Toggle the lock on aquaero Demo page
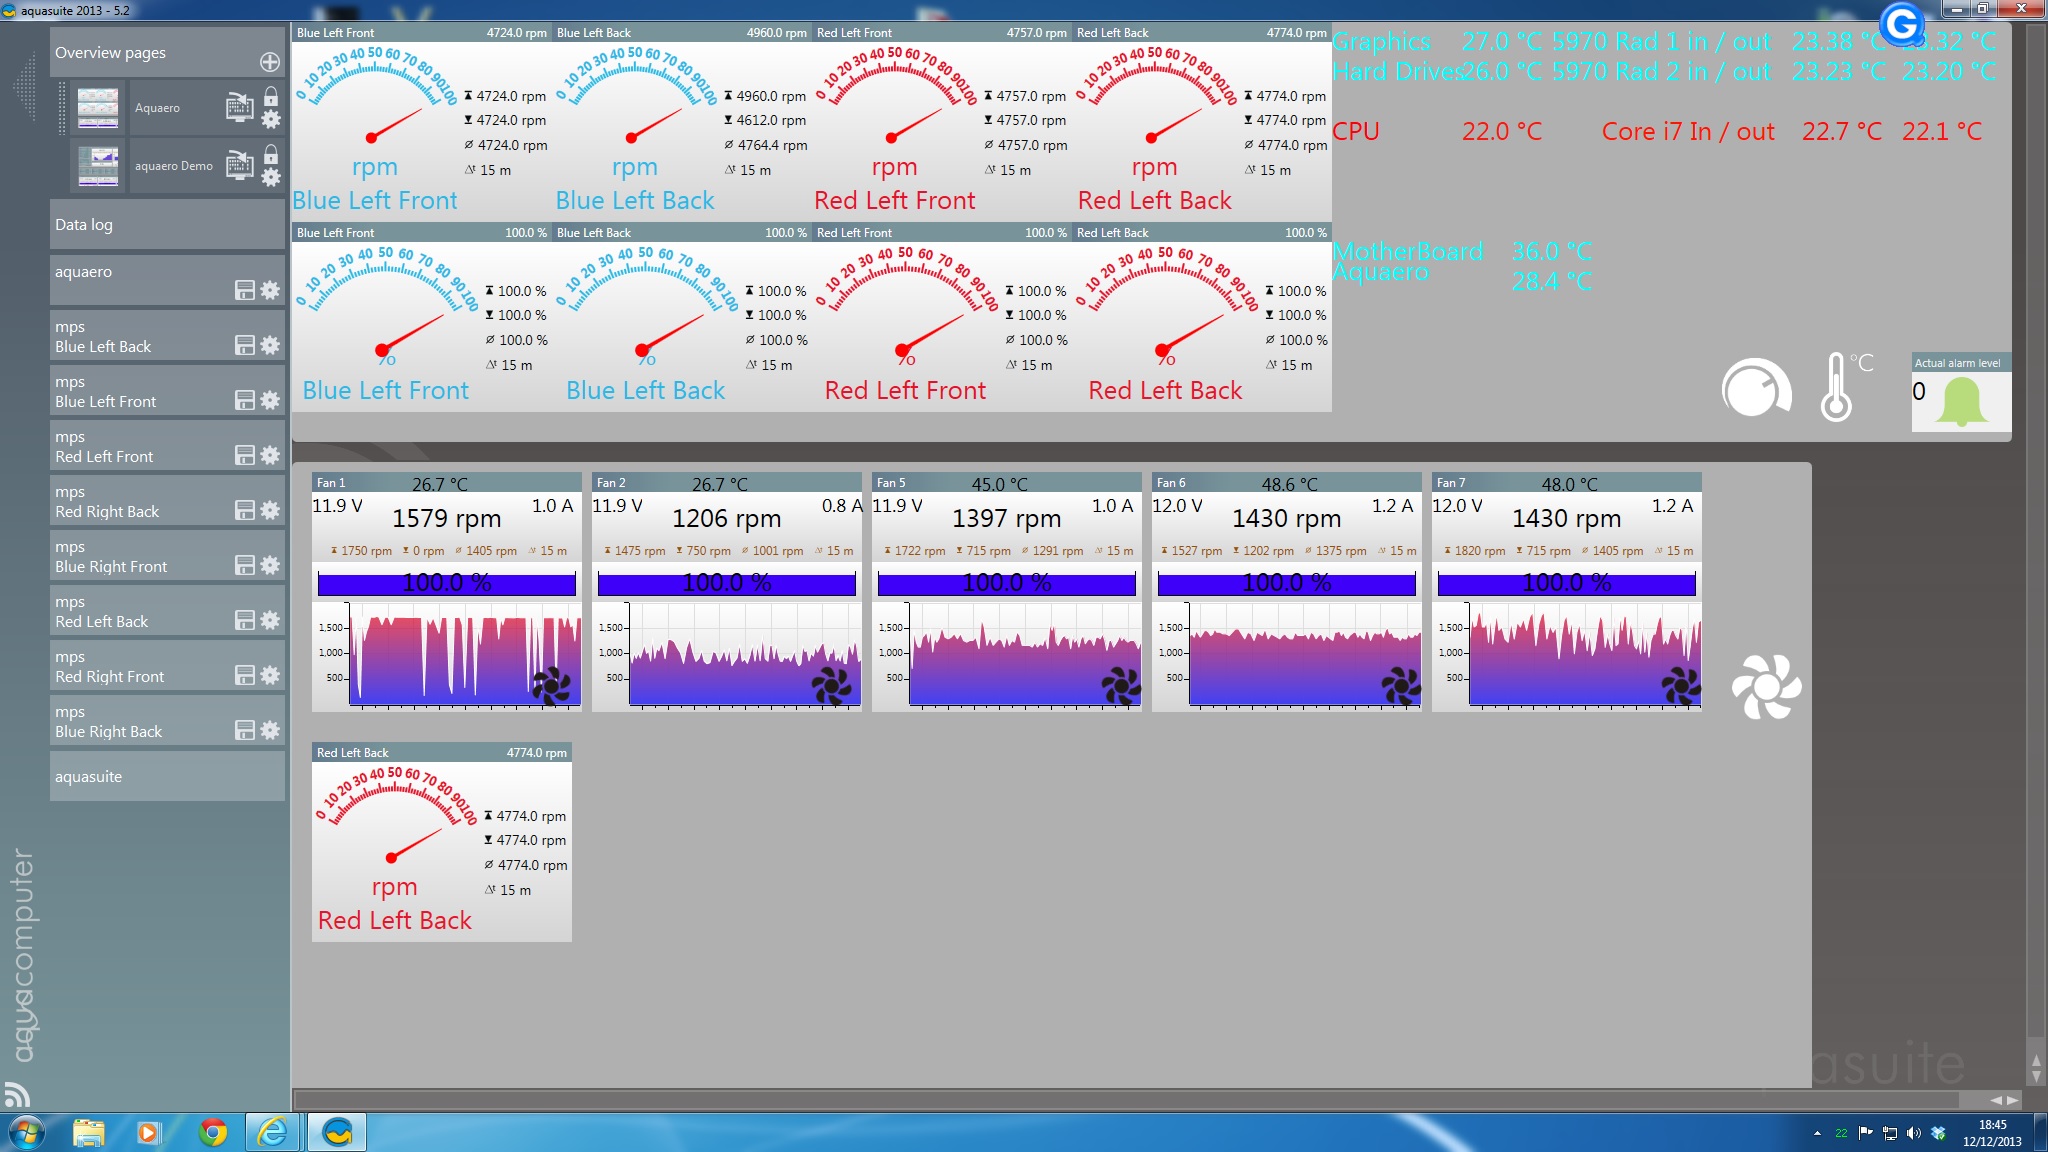 [271, 154]
